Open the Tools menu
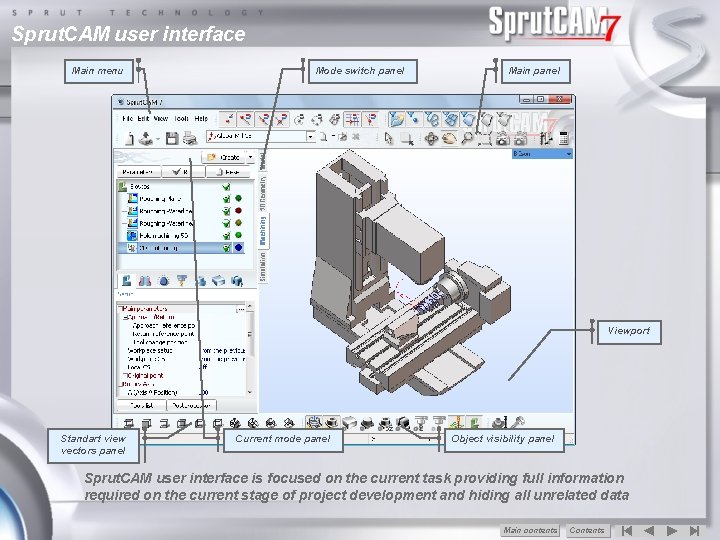The image size is (720, 540). (181, 118)
